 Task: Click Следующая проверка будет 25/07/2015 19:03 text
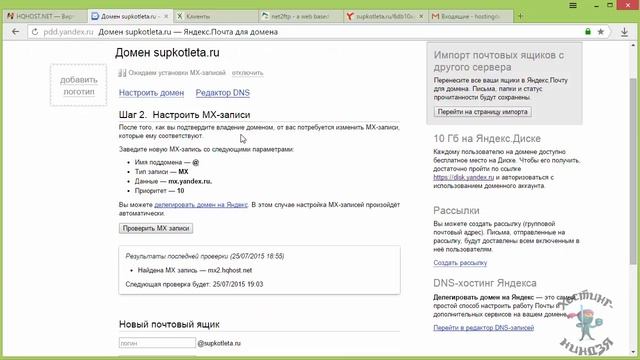(x=194, y=284)
